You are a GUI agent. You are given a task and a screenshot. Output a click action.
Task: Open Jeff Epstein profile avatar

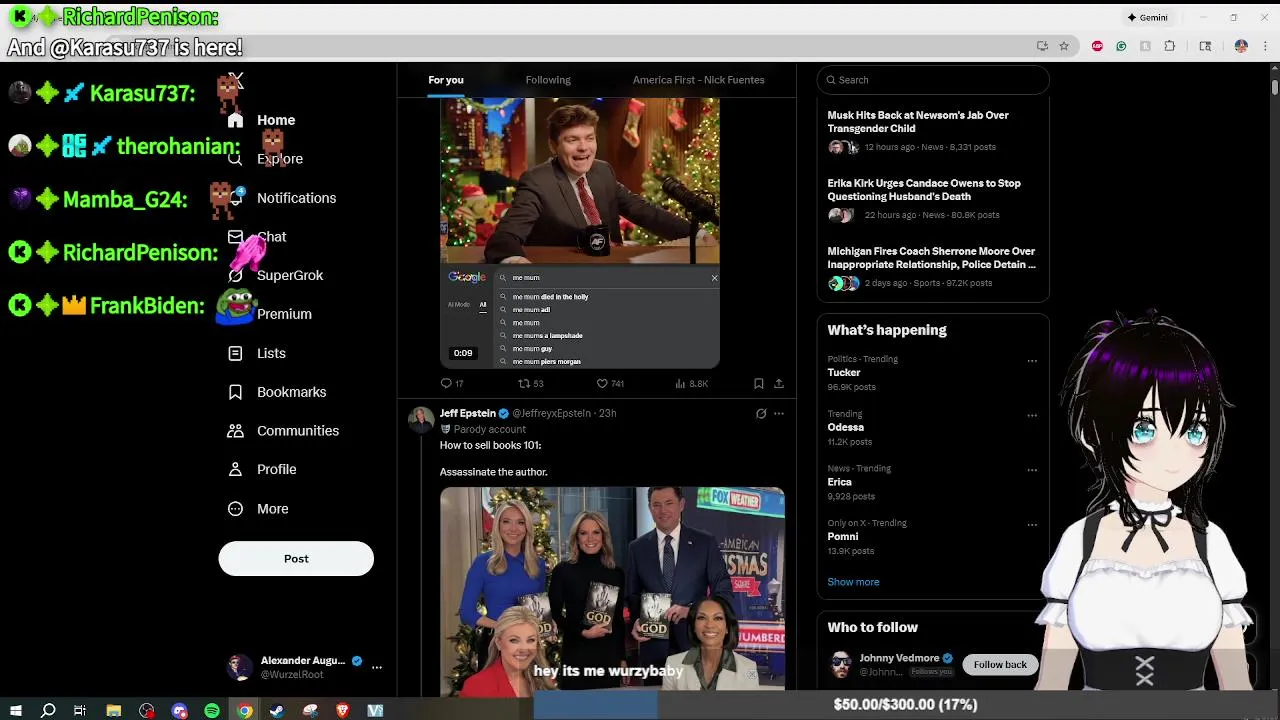point(421,420)
